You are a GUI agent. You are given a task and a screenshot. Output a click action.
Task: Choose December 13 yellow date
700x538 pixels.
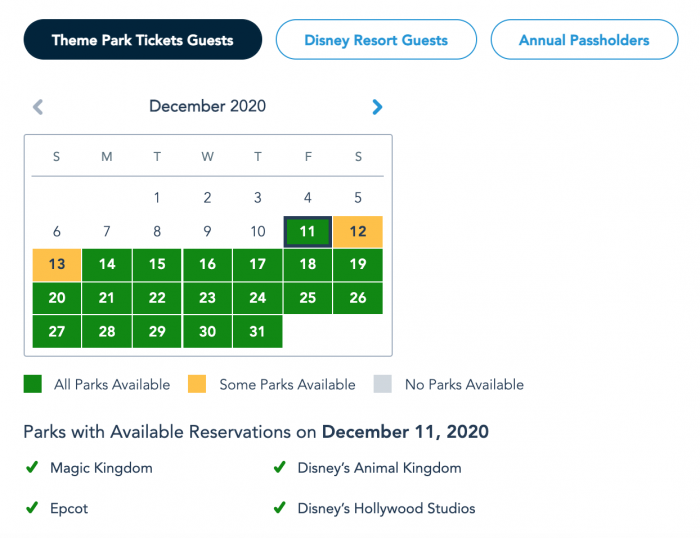[x=57, y=265]
